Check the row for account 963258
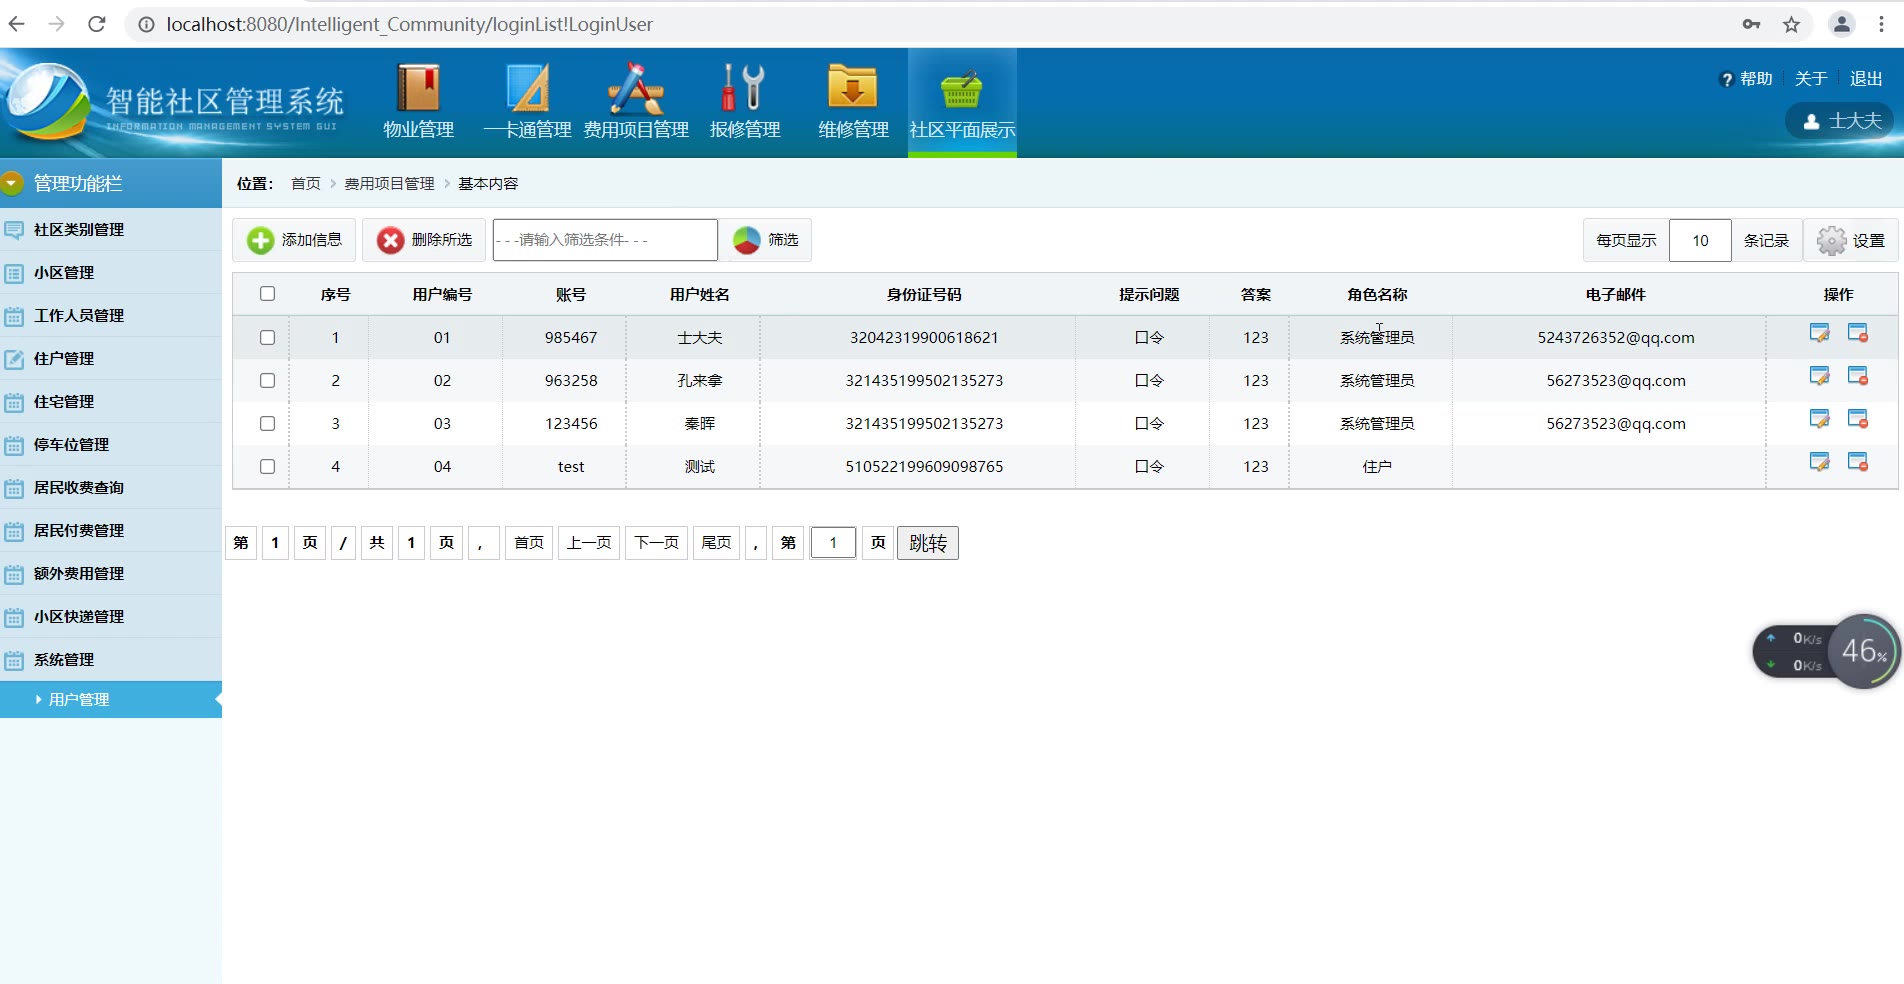The width and height of the screenshot is (1904, 984). pos(267,380)
